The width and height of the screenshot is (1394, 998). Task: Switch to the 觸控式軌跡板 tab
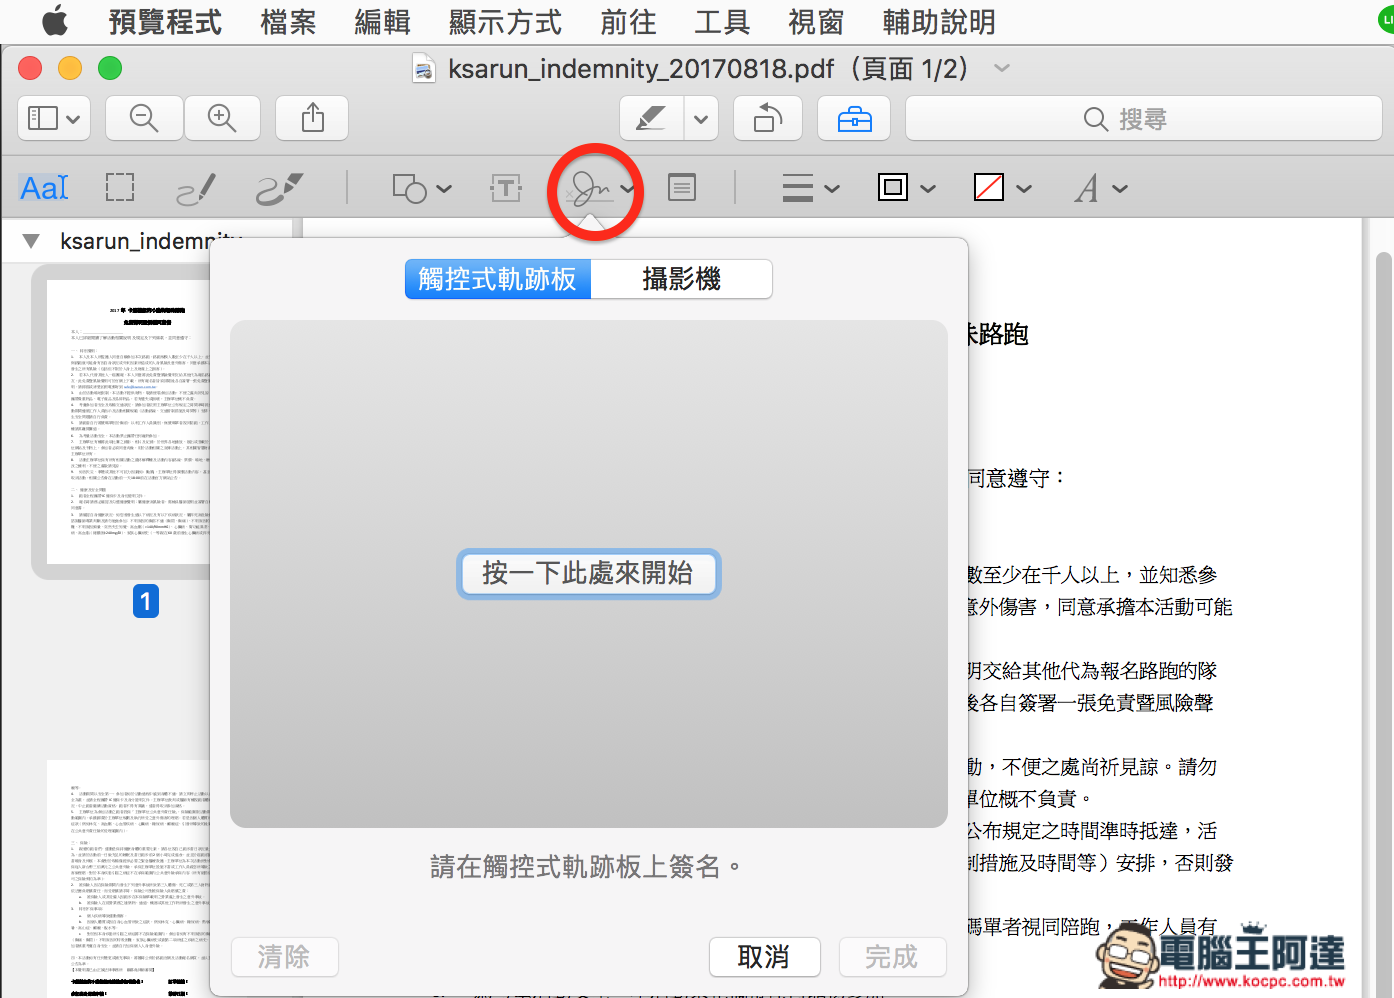pos(498,279)
